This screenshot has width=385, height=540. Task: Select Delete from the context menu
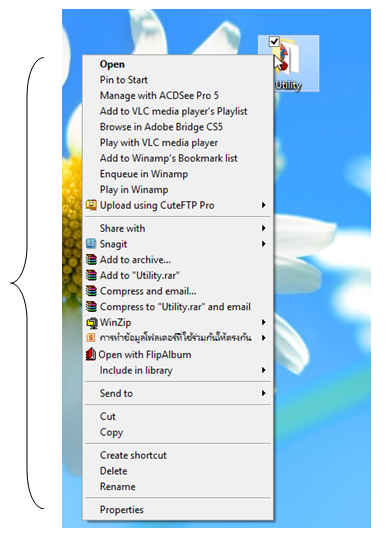coord(178,471)
